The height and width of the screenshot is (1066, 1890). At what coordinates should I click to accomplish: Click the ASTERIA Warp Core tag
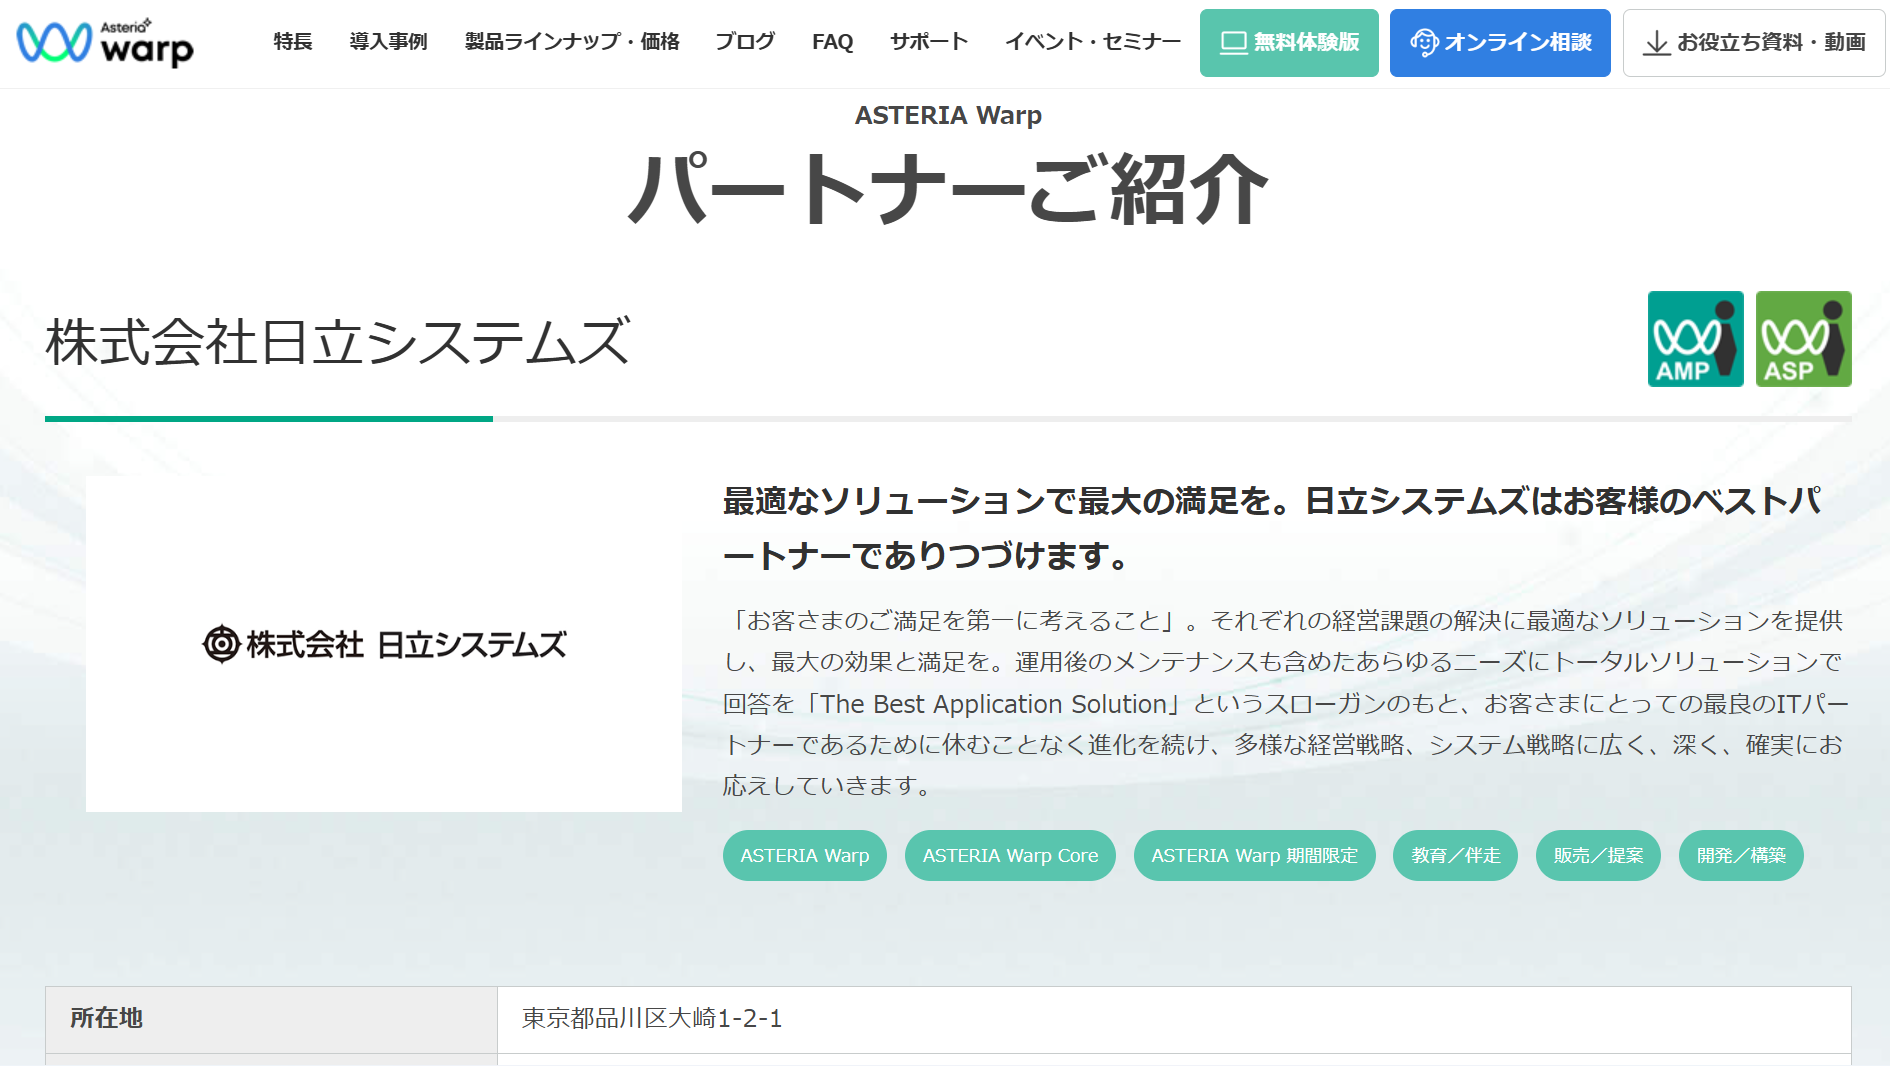point(1010,855)
